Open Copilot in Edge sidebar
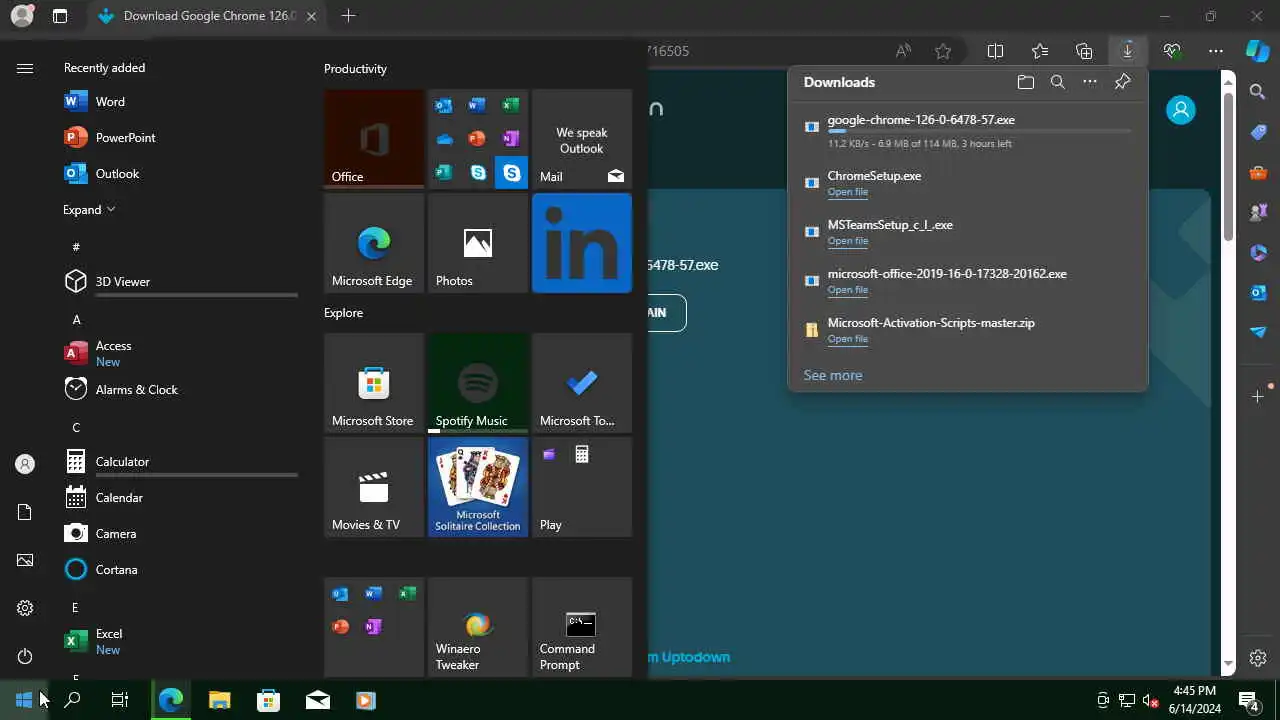The image size is (1280, 720). point(1257,50)
